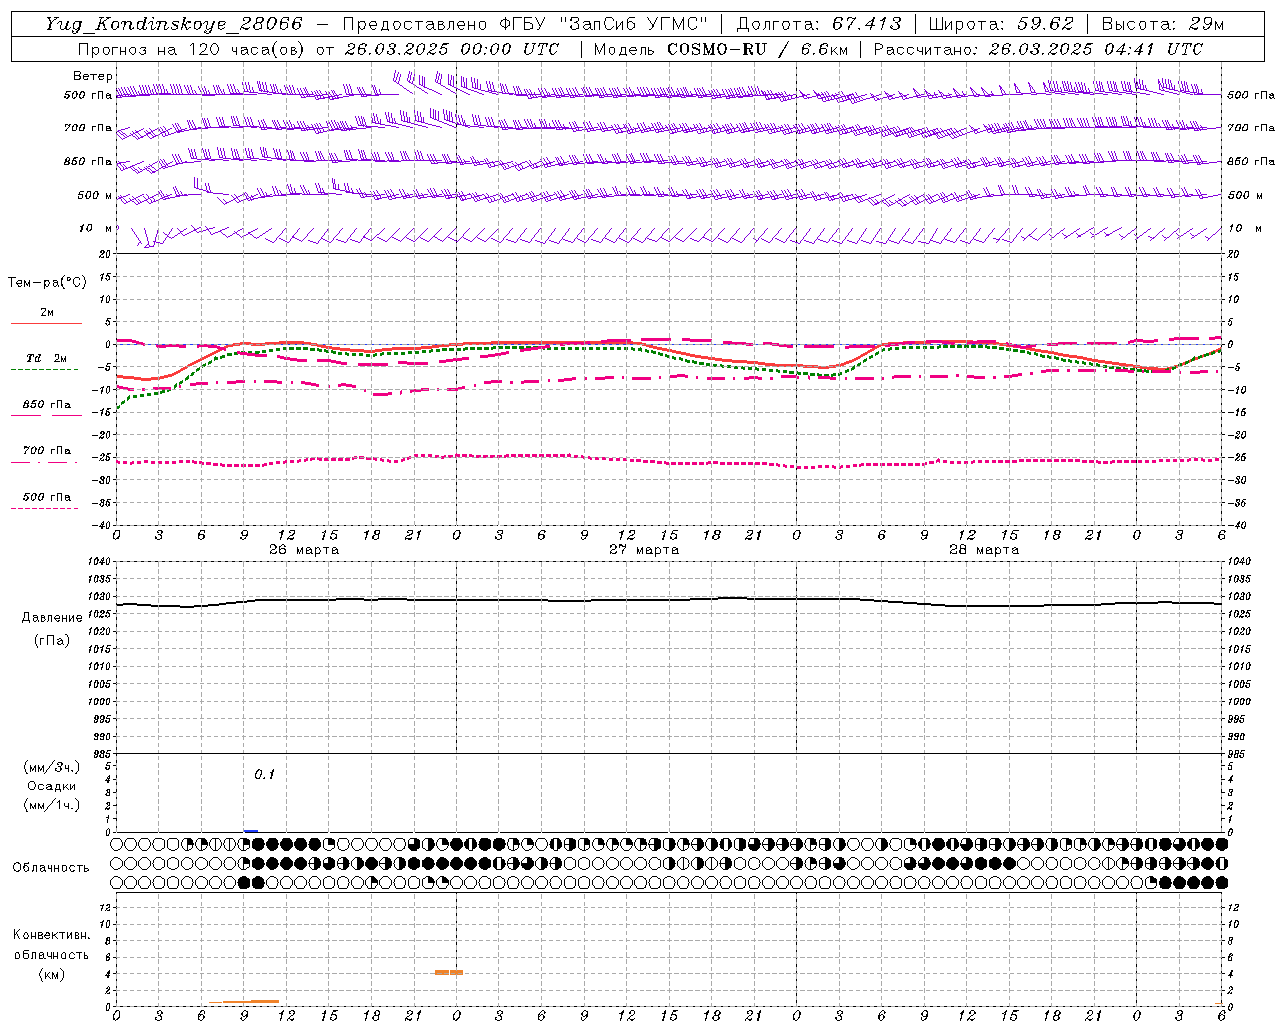The image size is (1280, 1024).
Task: Click the 28 марта date label
Action: point(984,550)
